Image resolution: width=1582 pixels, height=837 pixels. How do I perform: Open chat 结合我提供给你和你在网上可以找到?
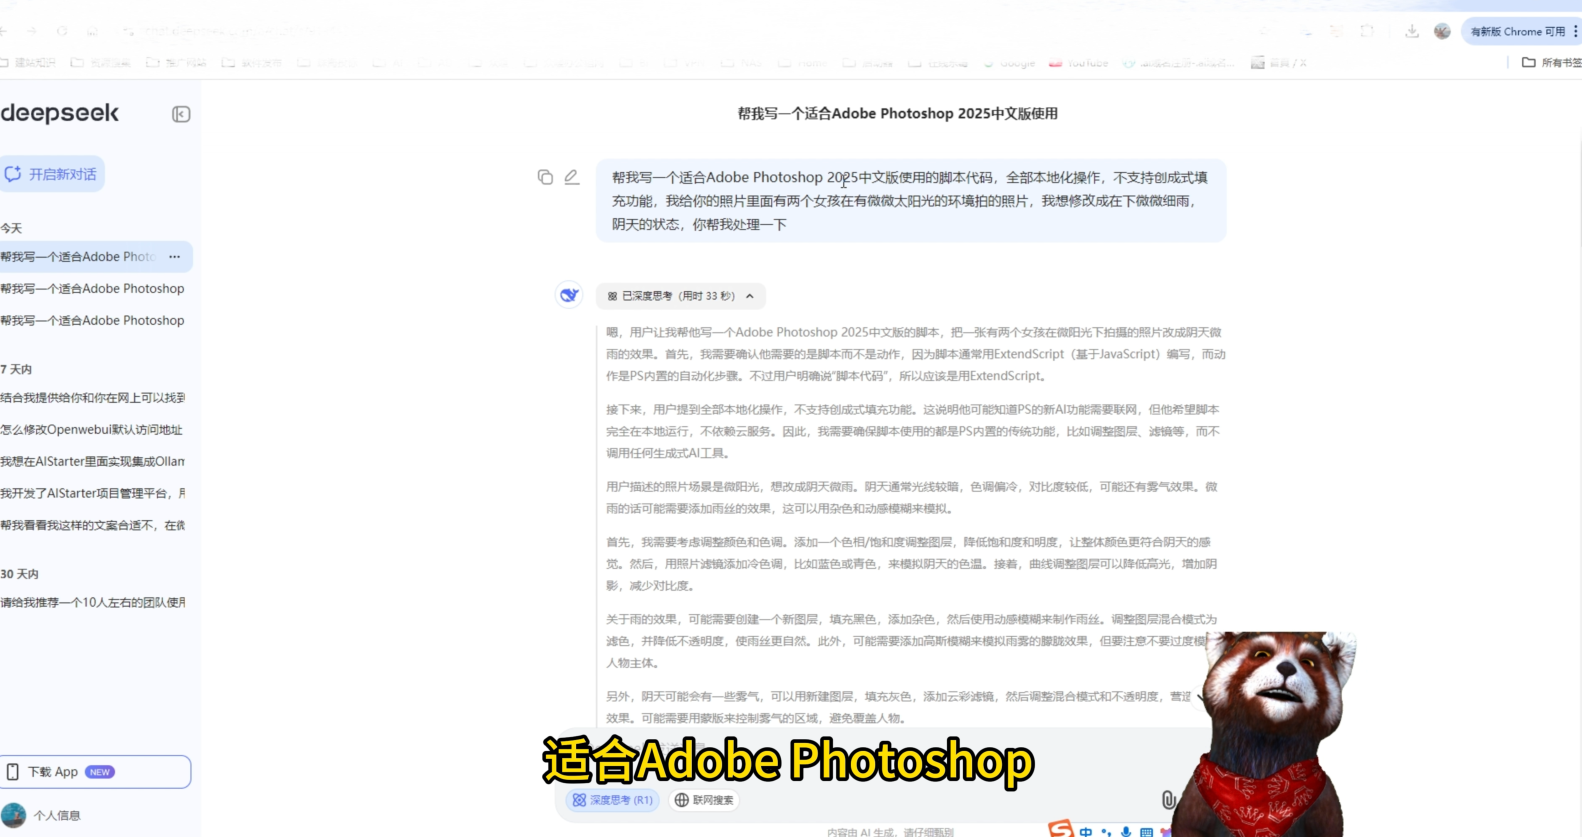[93, 398]
